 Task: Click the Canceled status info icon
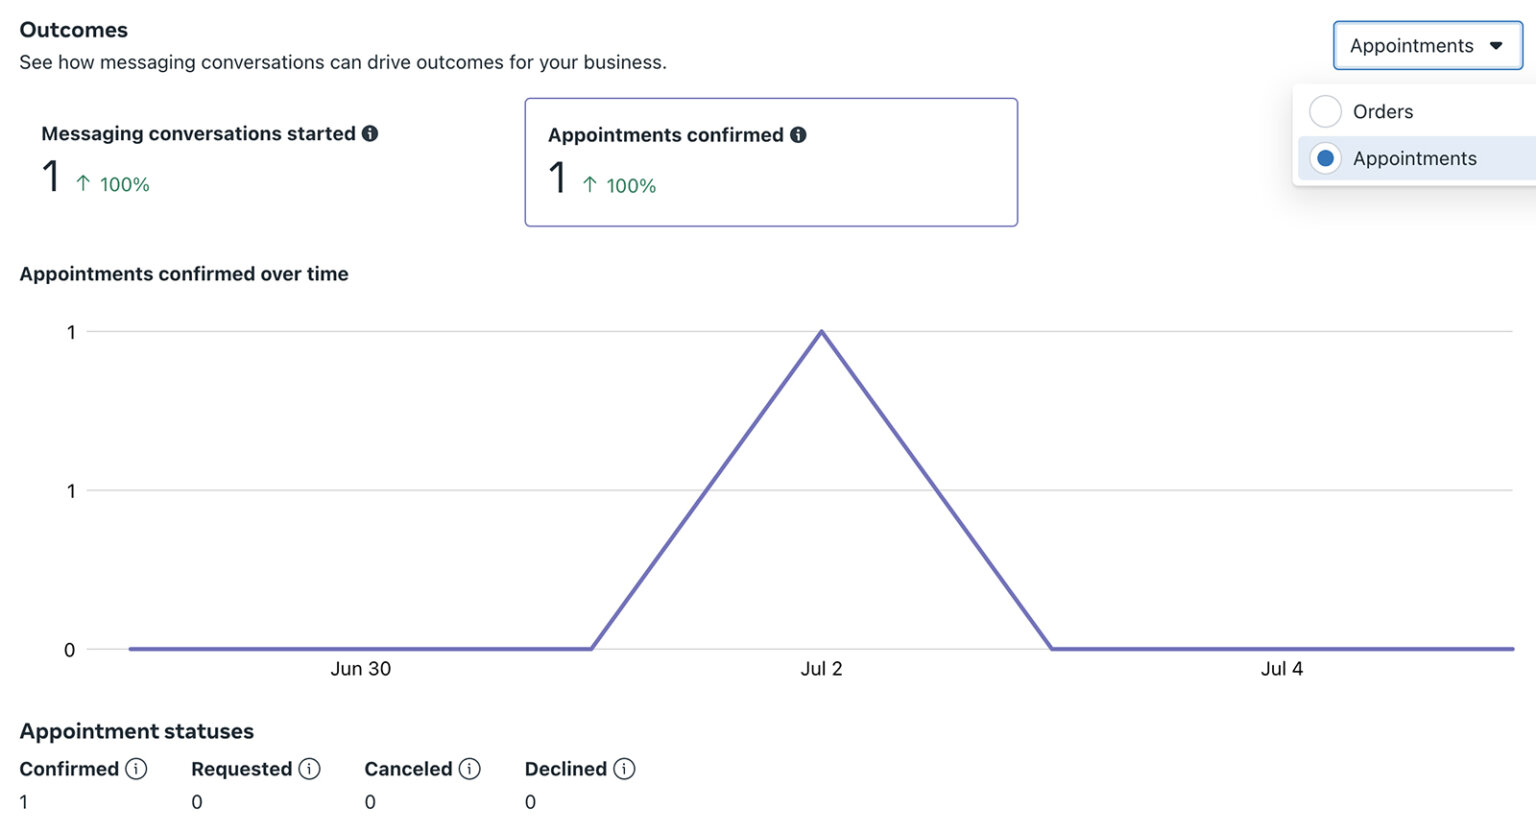coord(469,768)
